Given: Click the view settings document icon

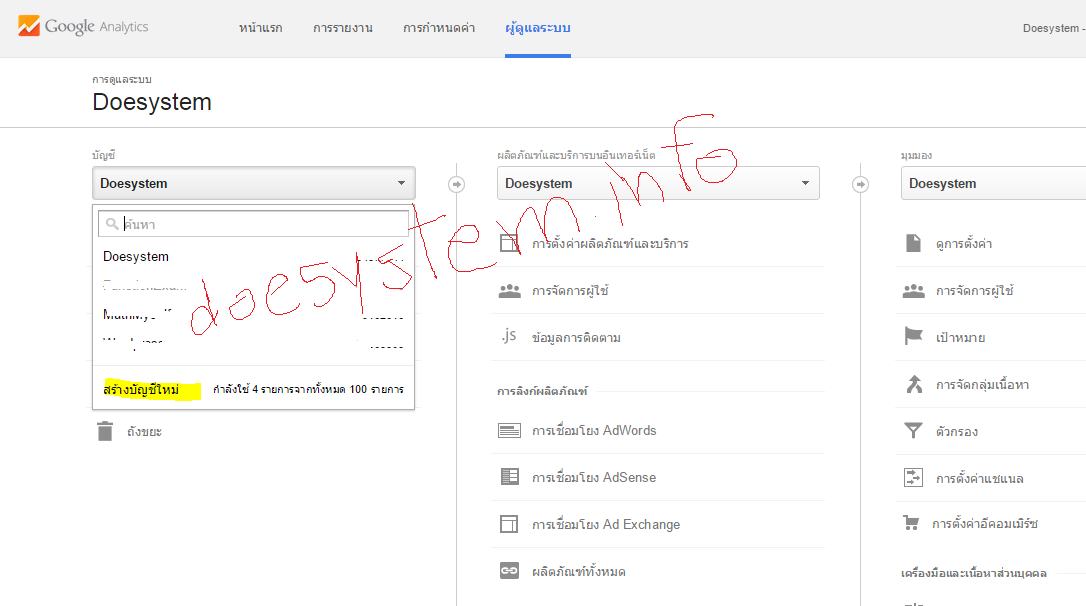Looking at the screenshot, I should tap(914, 243).
